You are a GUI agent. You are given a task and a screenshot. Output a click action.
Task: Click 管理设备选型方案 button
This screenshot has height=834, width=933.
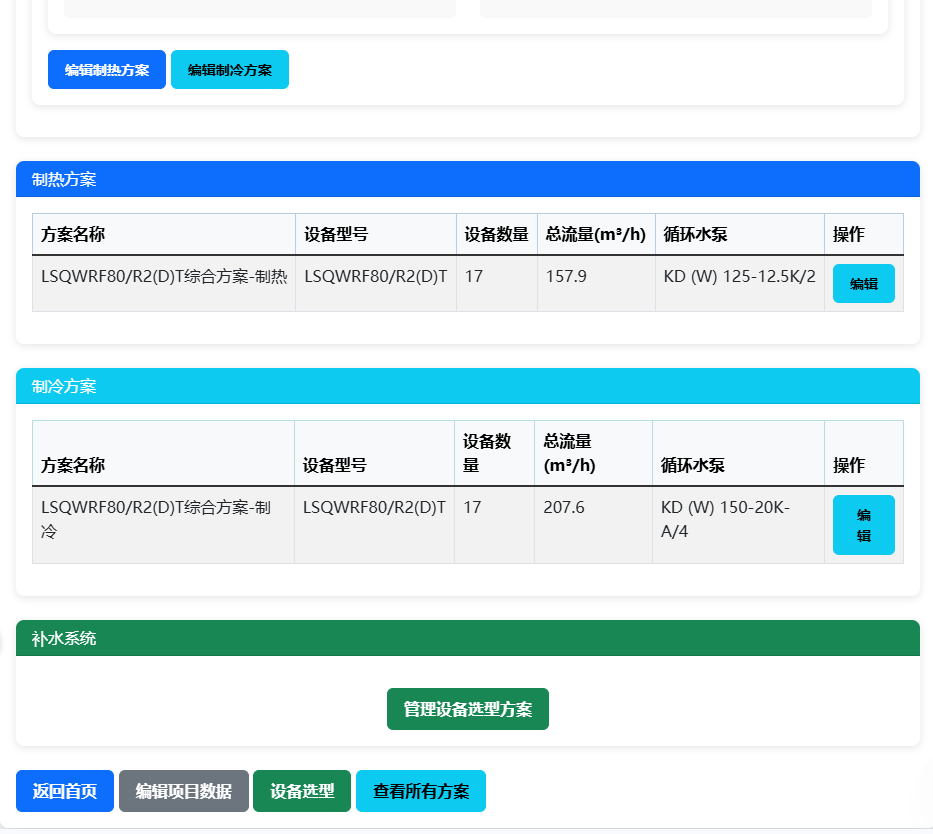tap(468, 709)
